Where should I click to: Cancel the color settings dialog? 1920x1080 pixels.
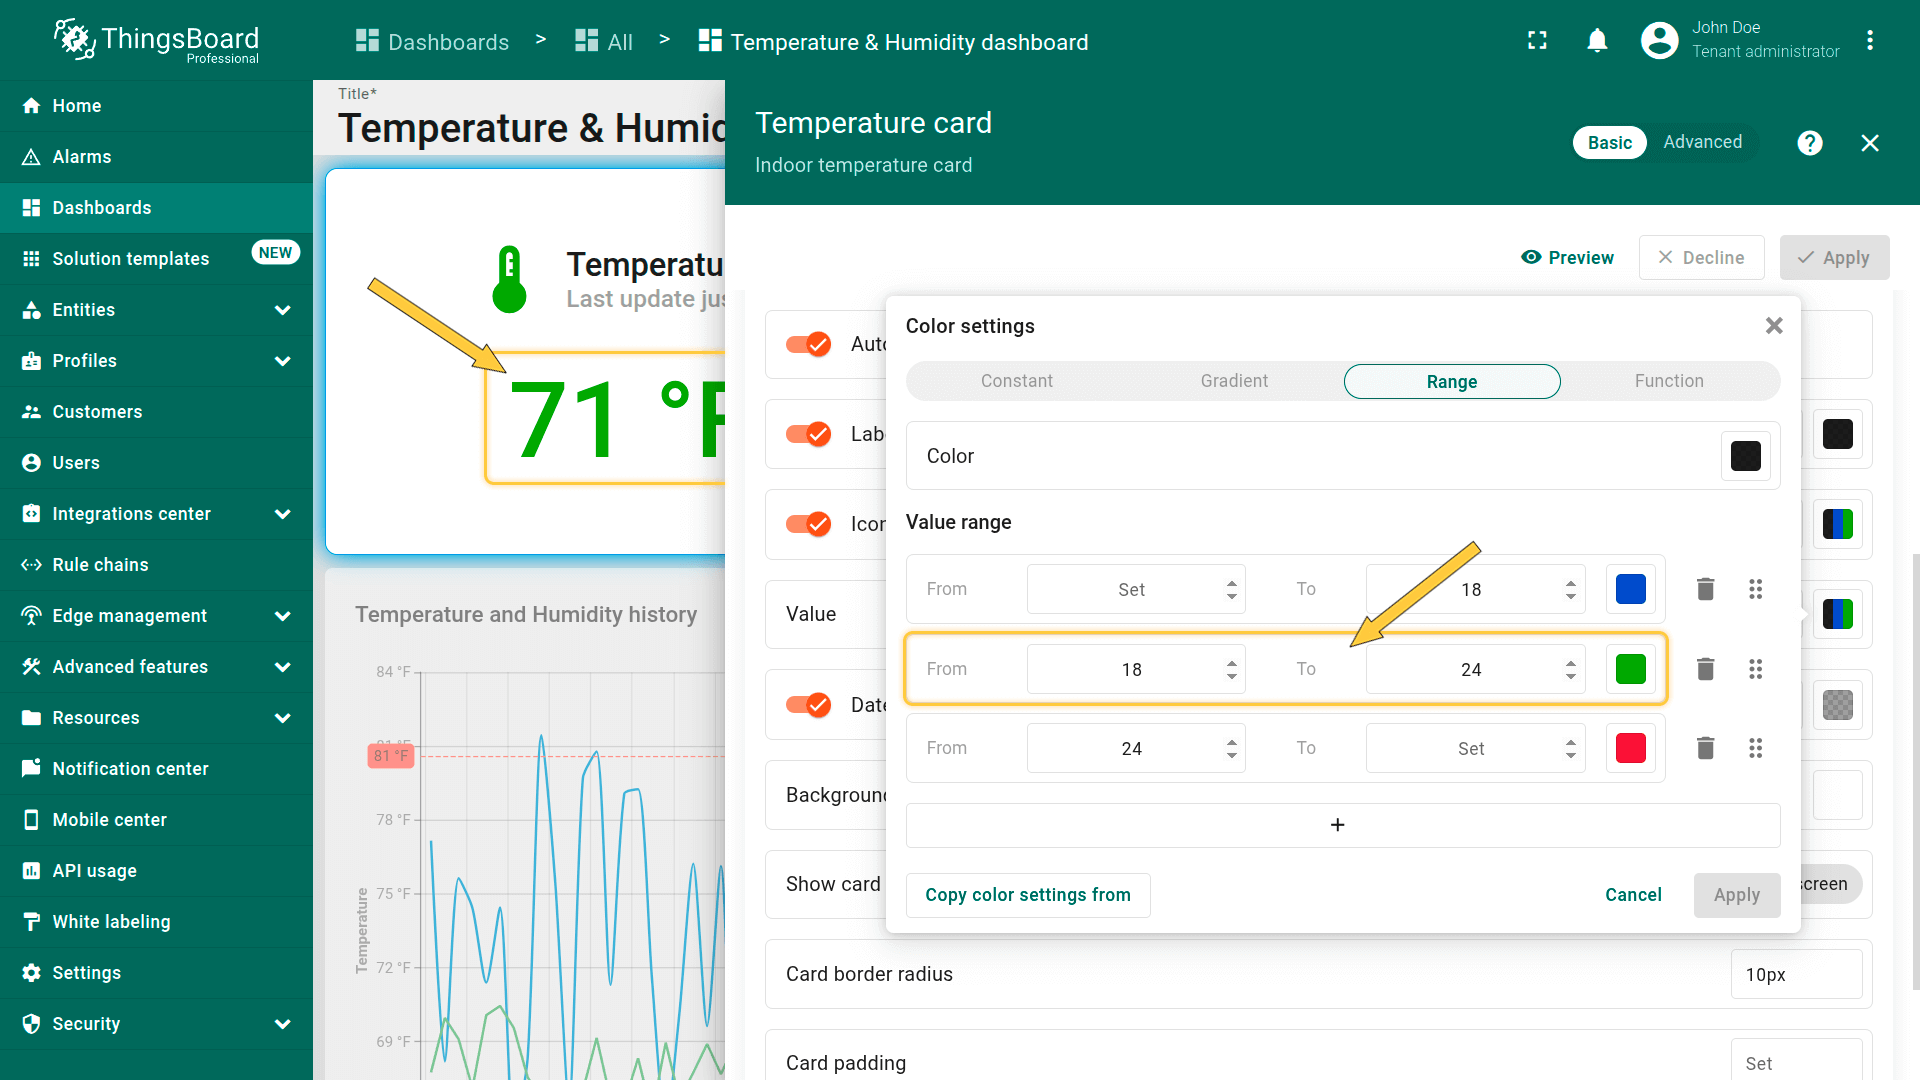[x=1633, y=895]
